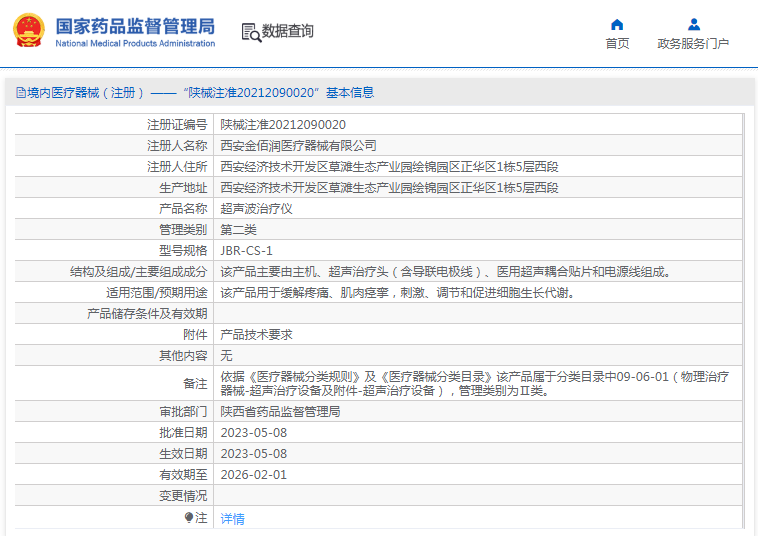
Task: Click the 产品名称 row label
Action: tap(183, 209)
